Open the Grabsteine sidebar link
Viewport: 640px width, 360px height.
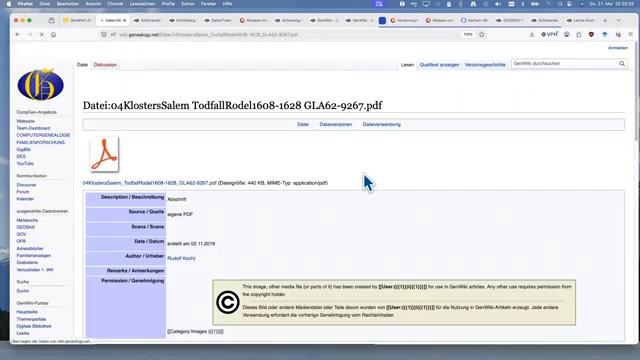[x=27, y=262]
